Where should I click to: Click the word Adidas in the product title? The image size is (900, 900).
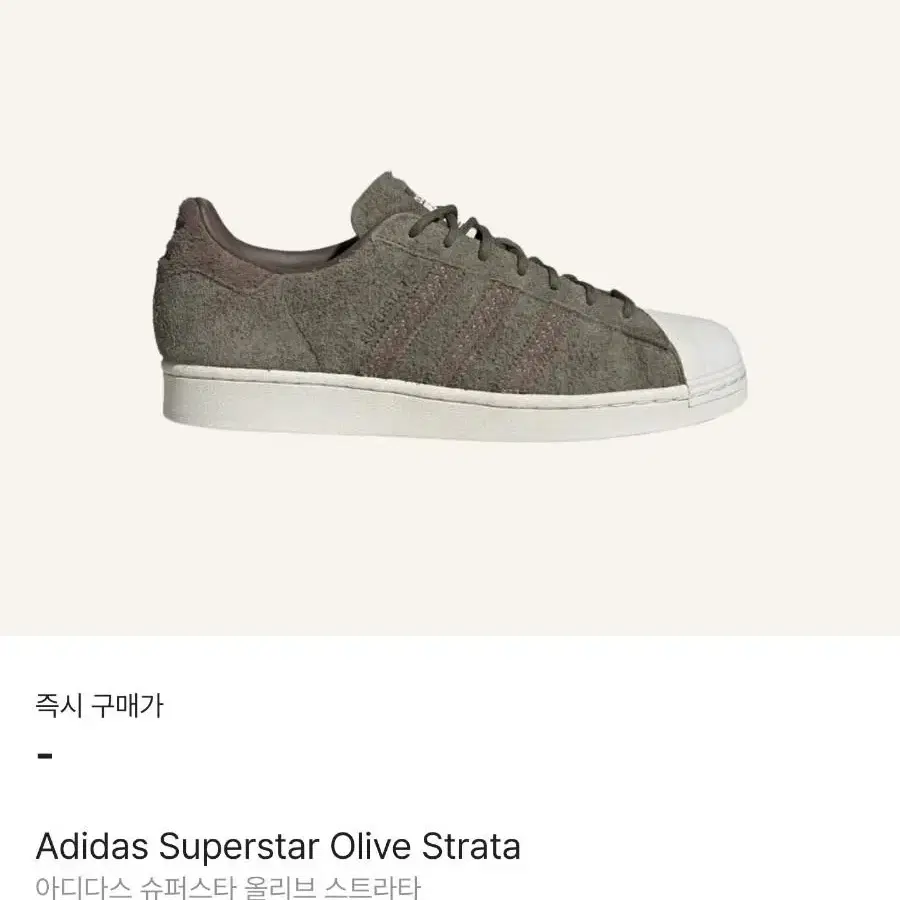point(91,847)
